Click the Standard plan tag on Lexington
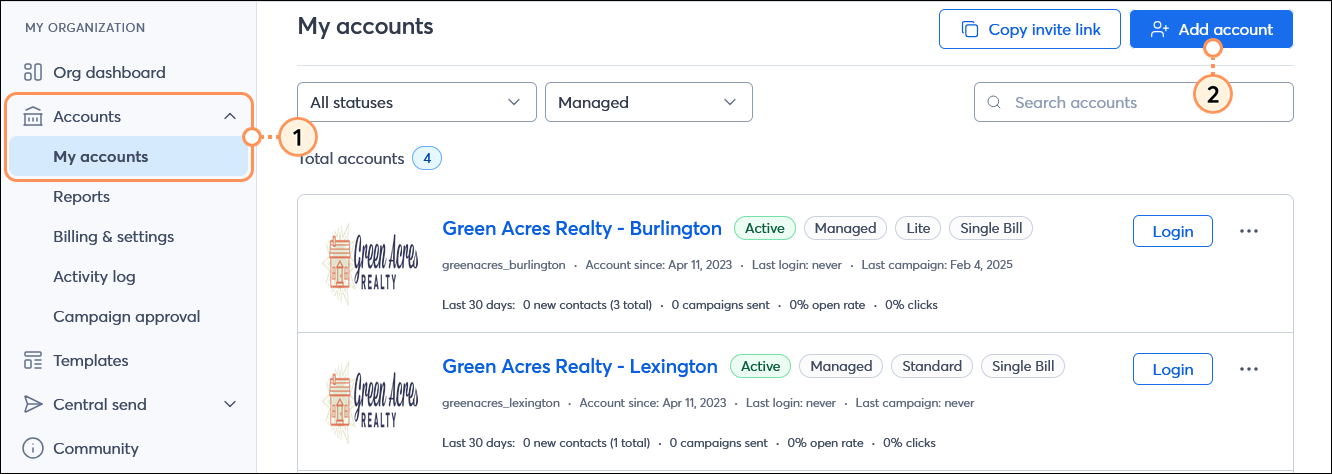 pyautogui.click(x=932, y=366)
